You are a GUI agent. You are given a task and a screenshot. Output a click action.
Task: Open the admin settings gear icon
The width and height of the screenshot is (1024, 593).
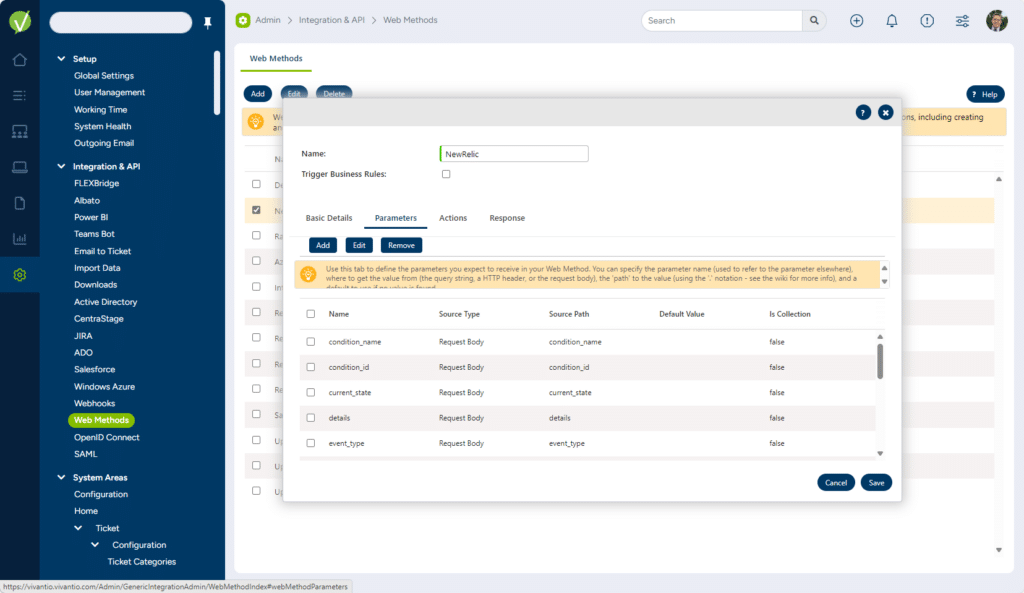coord(19,275)
